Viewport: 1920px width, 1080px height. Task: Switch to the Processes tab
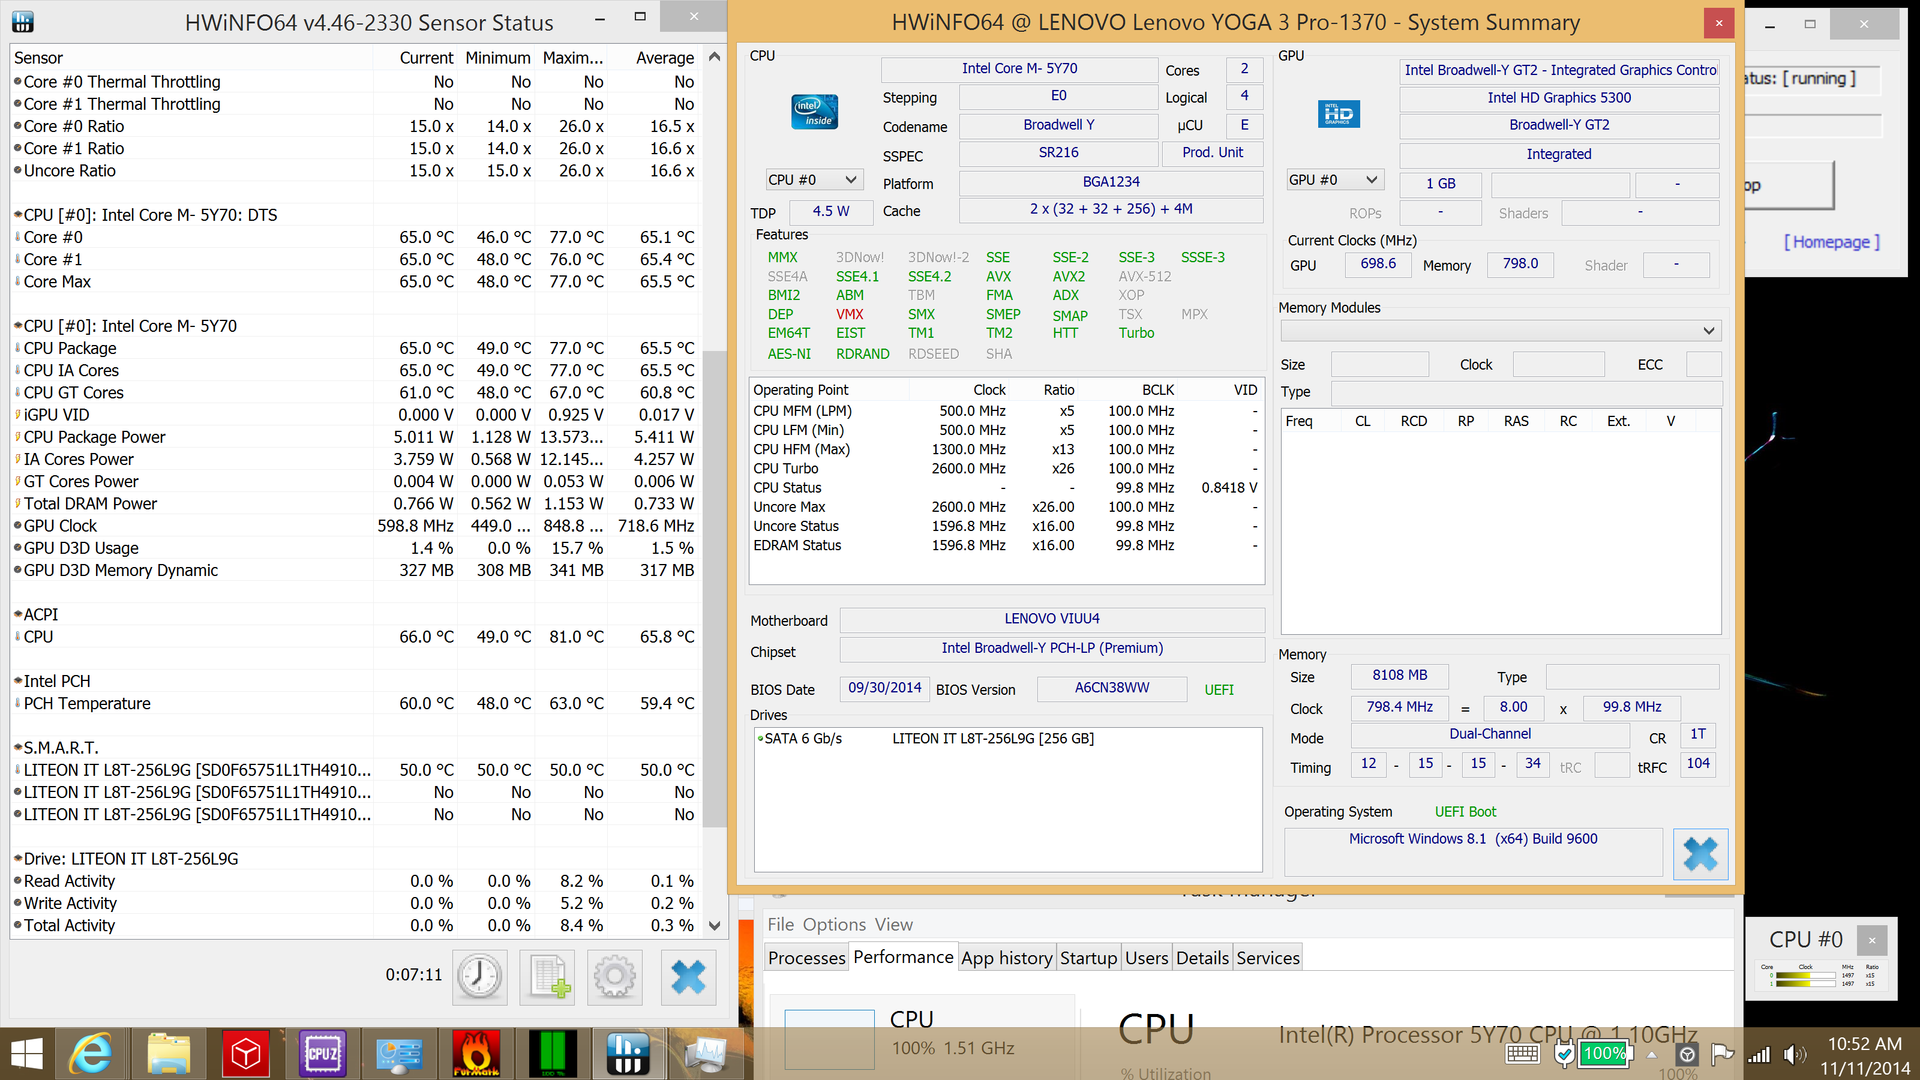tap(806, 958)
